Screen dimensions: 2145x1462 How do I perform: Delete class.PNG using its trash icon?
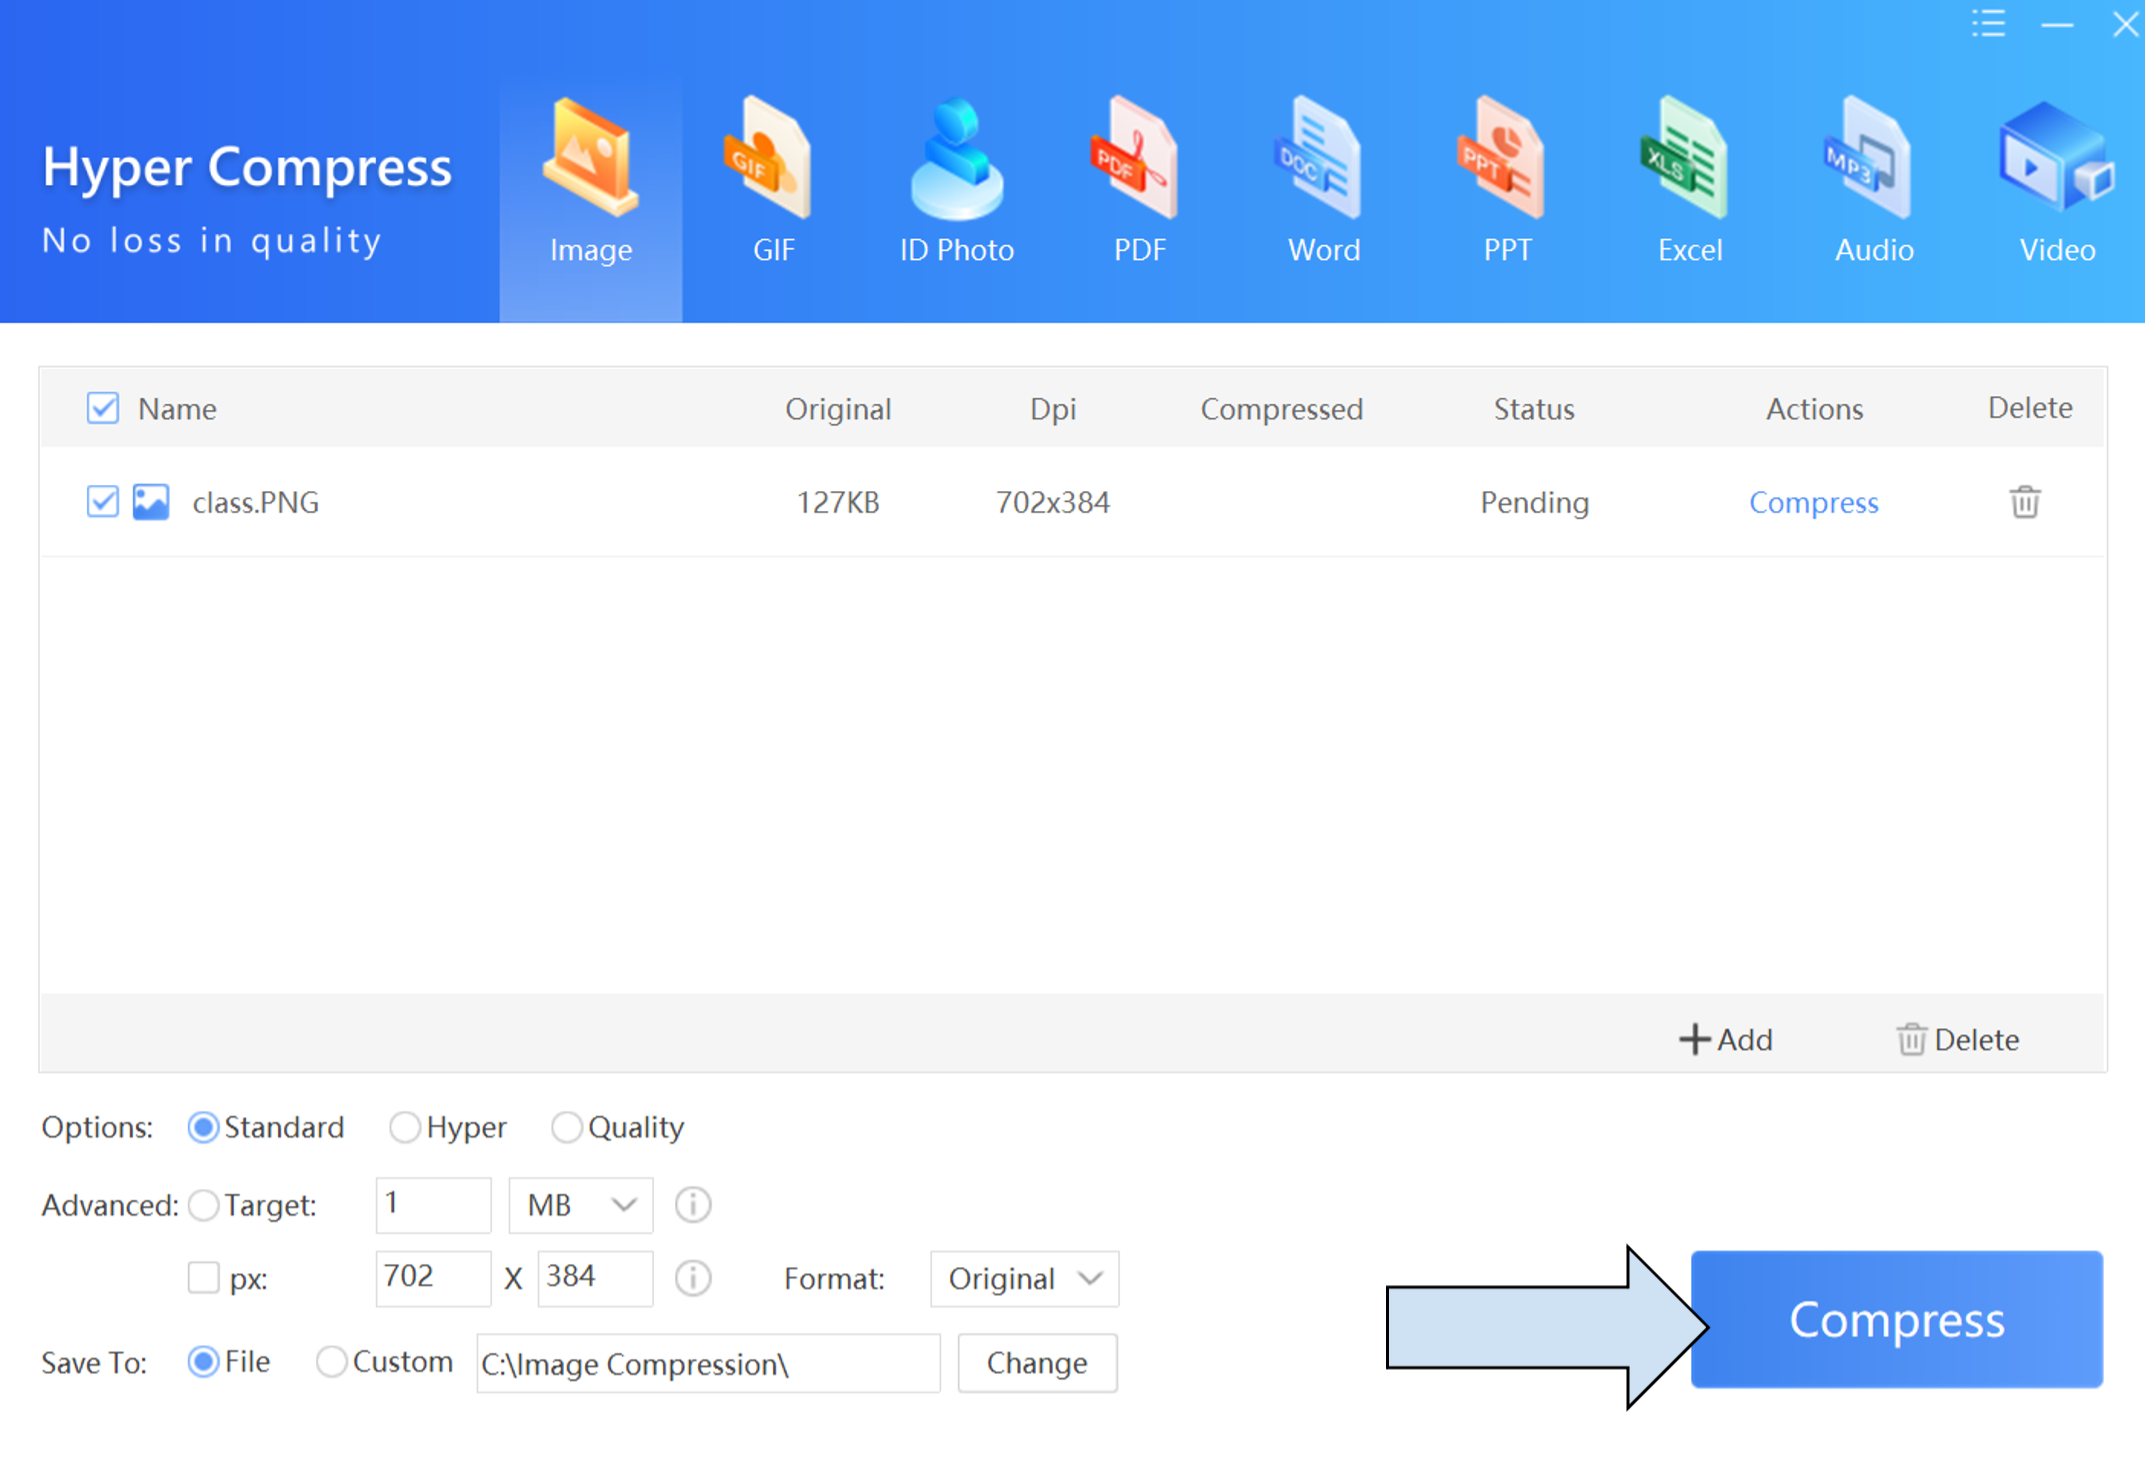point(2025,501)
